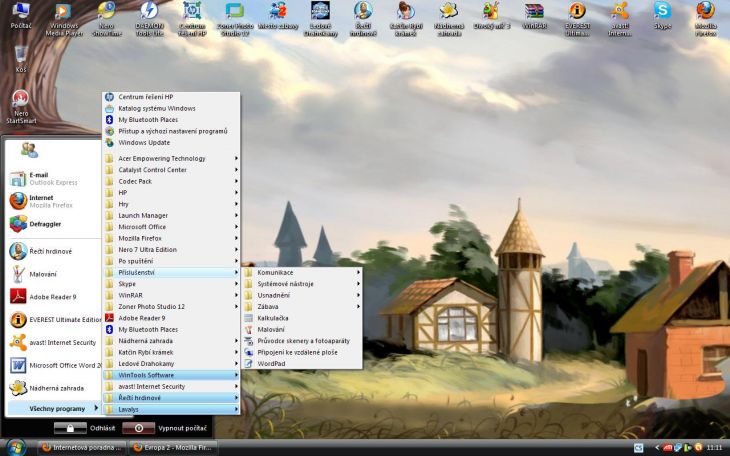Expand the Codec Pack folder
Screen dimensions: 730x456
(171, 181)
